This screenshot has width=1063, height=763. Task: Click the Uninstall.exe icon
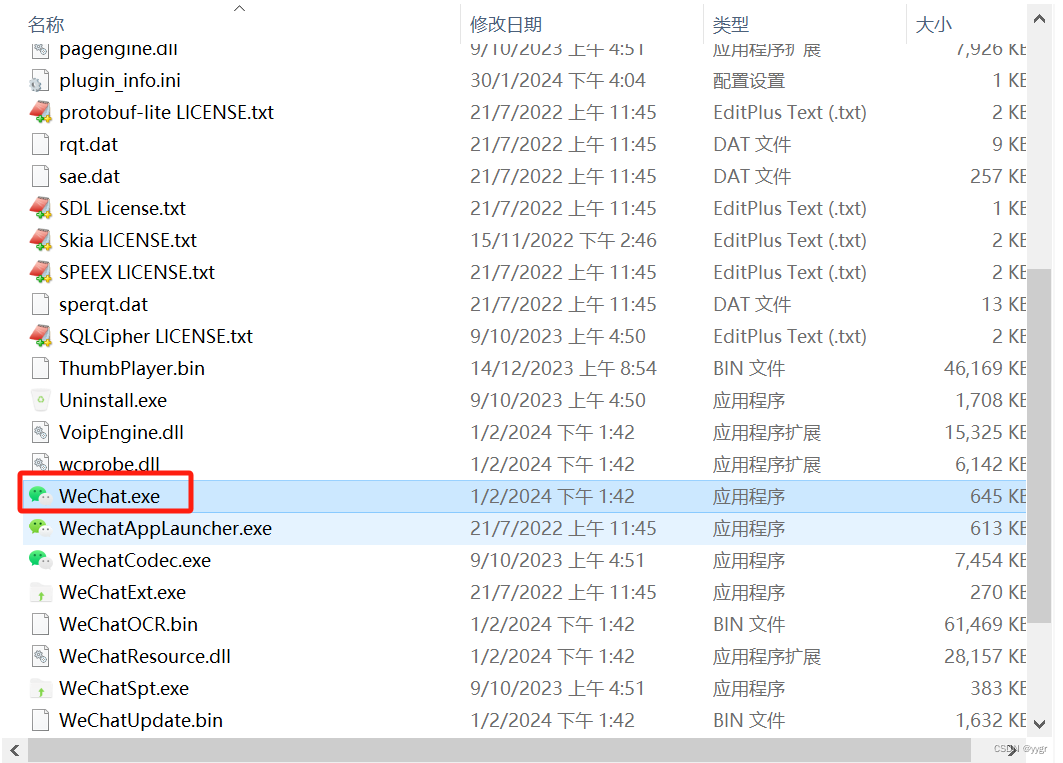(x=40, y=400)
